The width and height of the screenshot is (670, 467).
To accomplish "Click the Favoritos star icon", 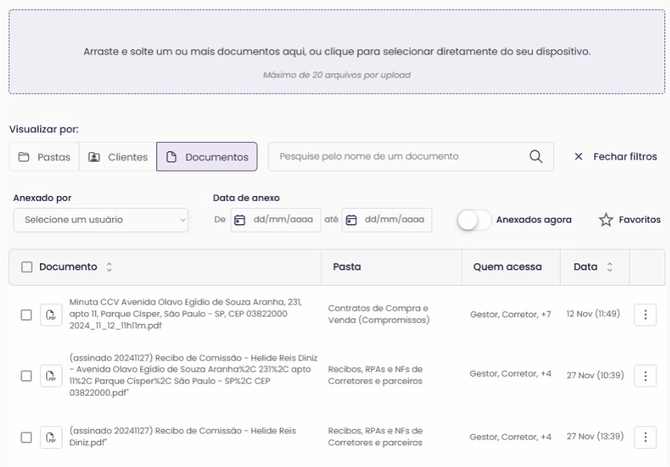I will [x=605, y=220].
